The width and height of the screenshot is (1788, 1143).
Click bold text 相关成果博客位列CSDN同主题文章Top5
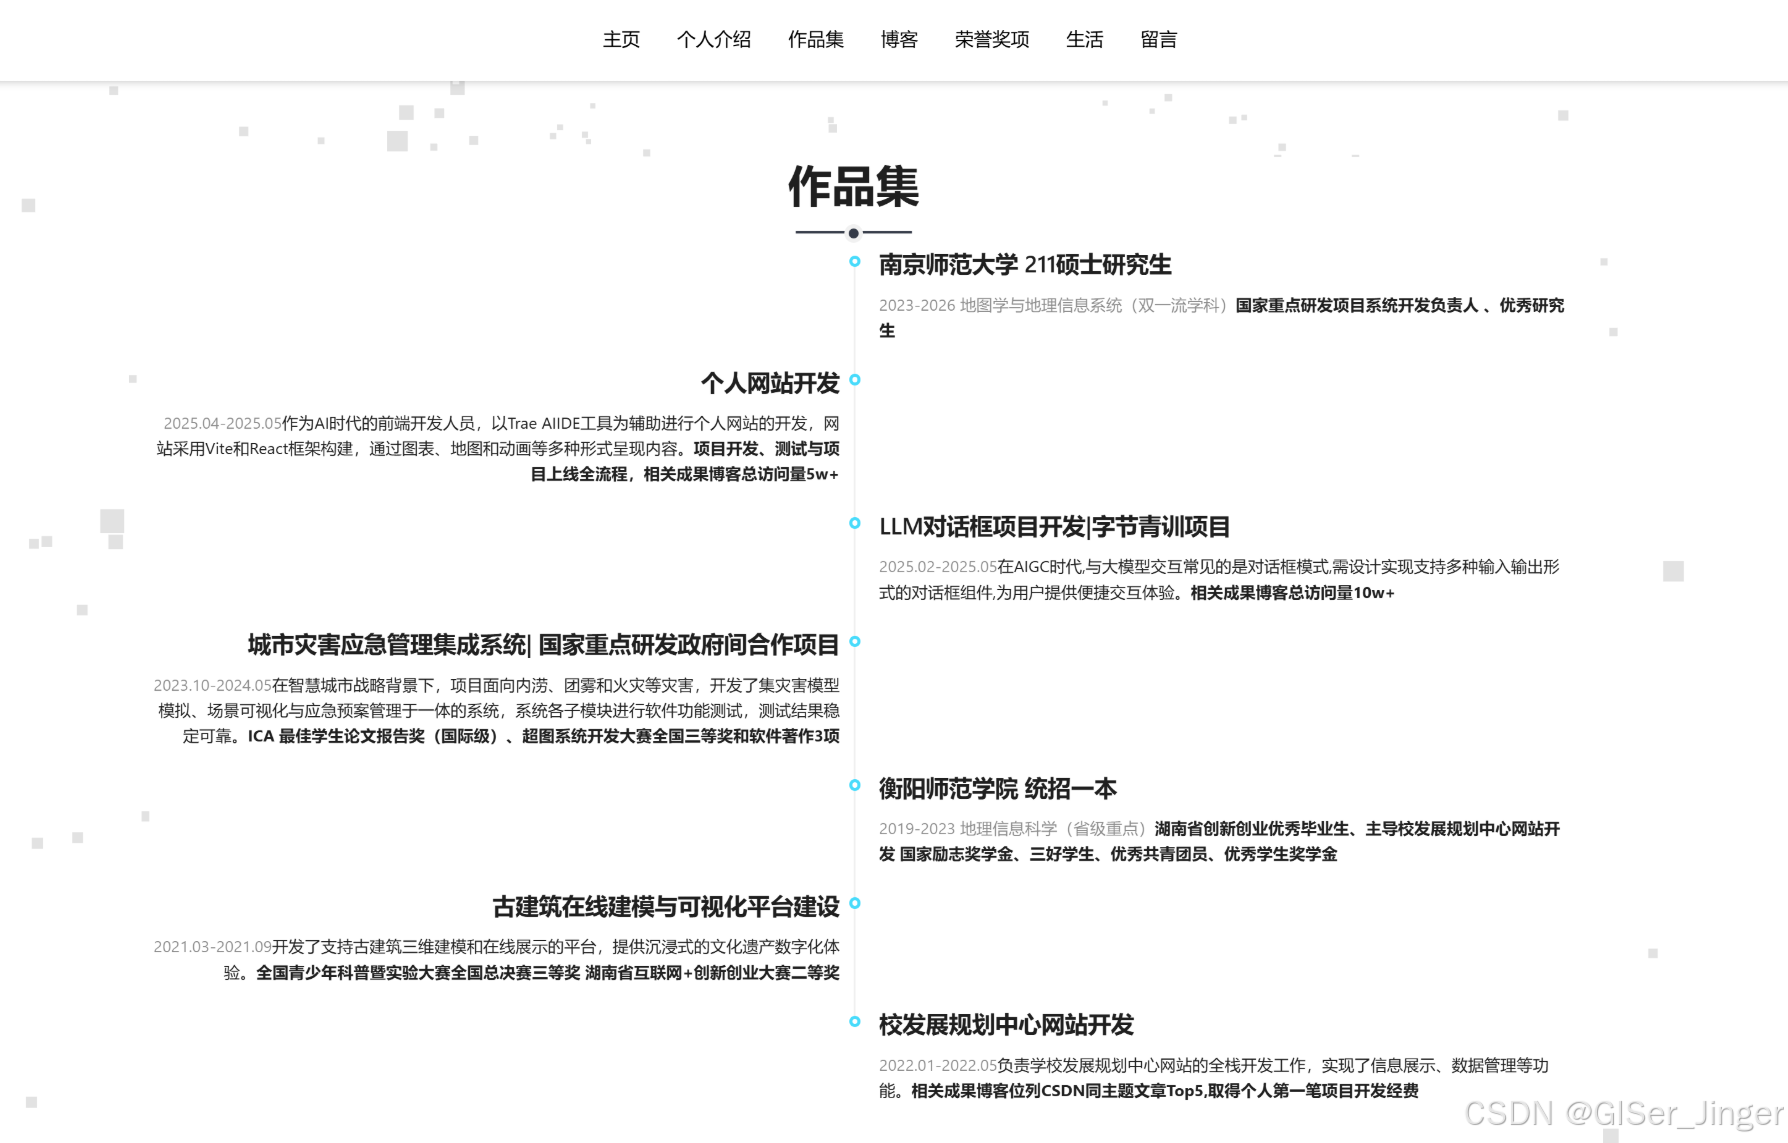pos(1057,1091)
